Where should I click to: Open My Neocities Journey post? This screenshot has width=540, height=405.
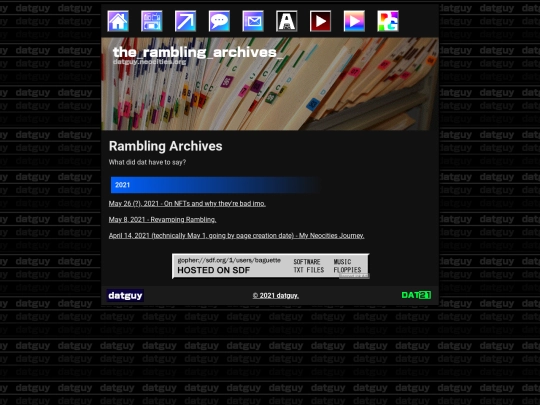pos(236,236)
